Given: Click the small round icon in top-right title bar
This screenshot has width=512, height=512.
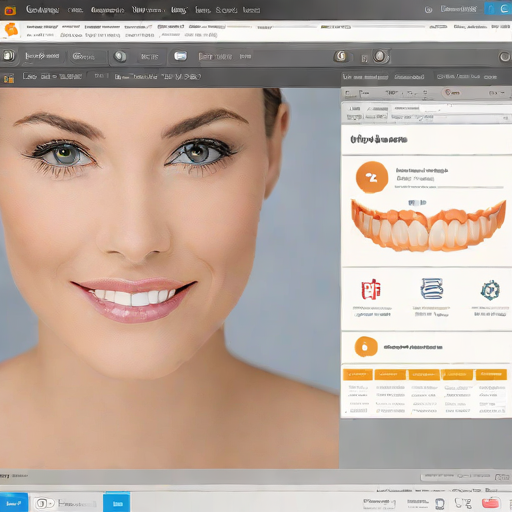Looking at the screenshot, I should click(428, 10).
